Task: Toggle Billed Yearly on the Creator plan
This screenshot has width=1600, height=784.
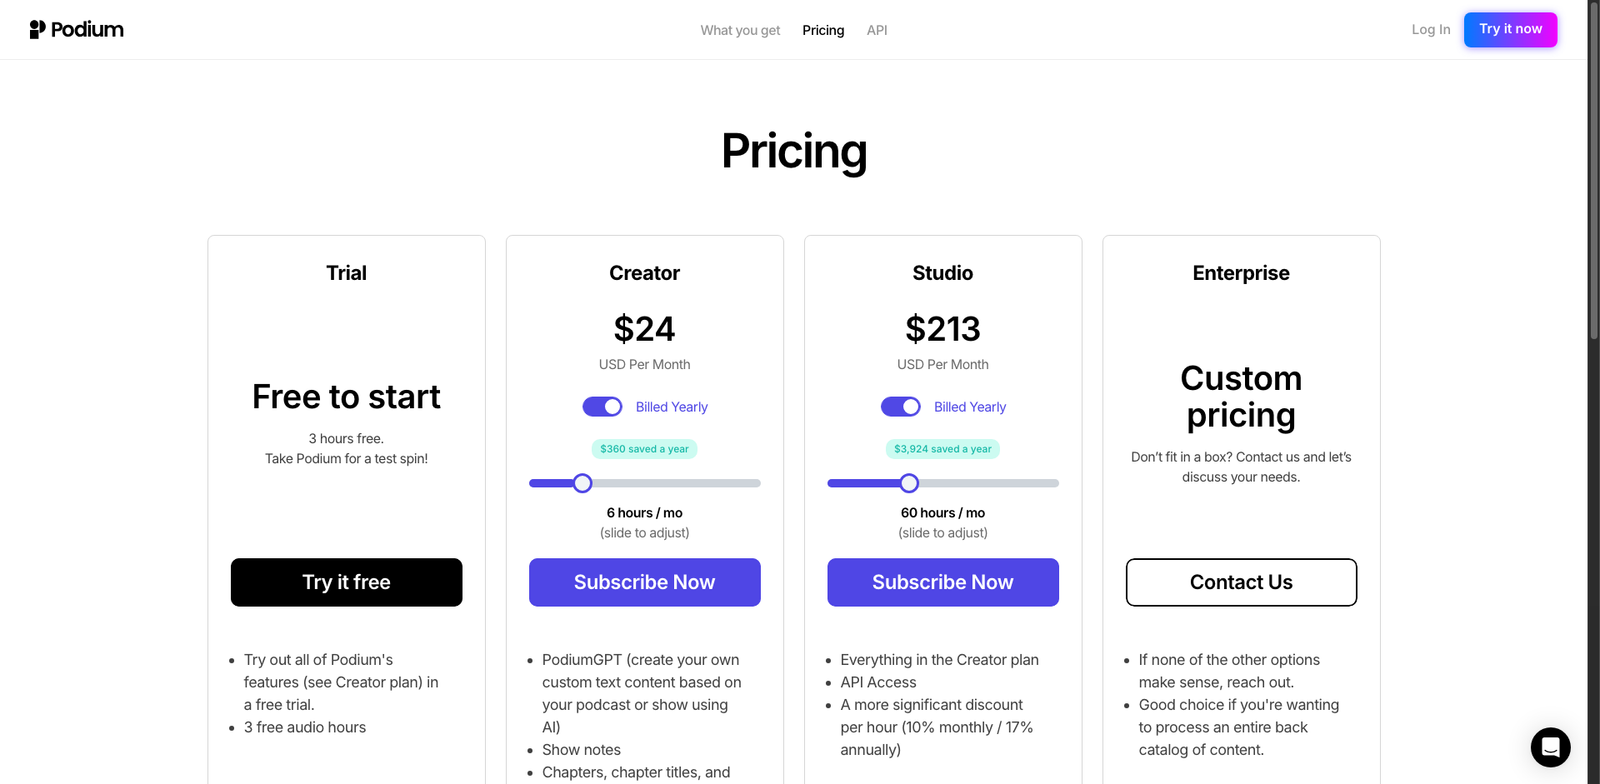Action: 602,406
